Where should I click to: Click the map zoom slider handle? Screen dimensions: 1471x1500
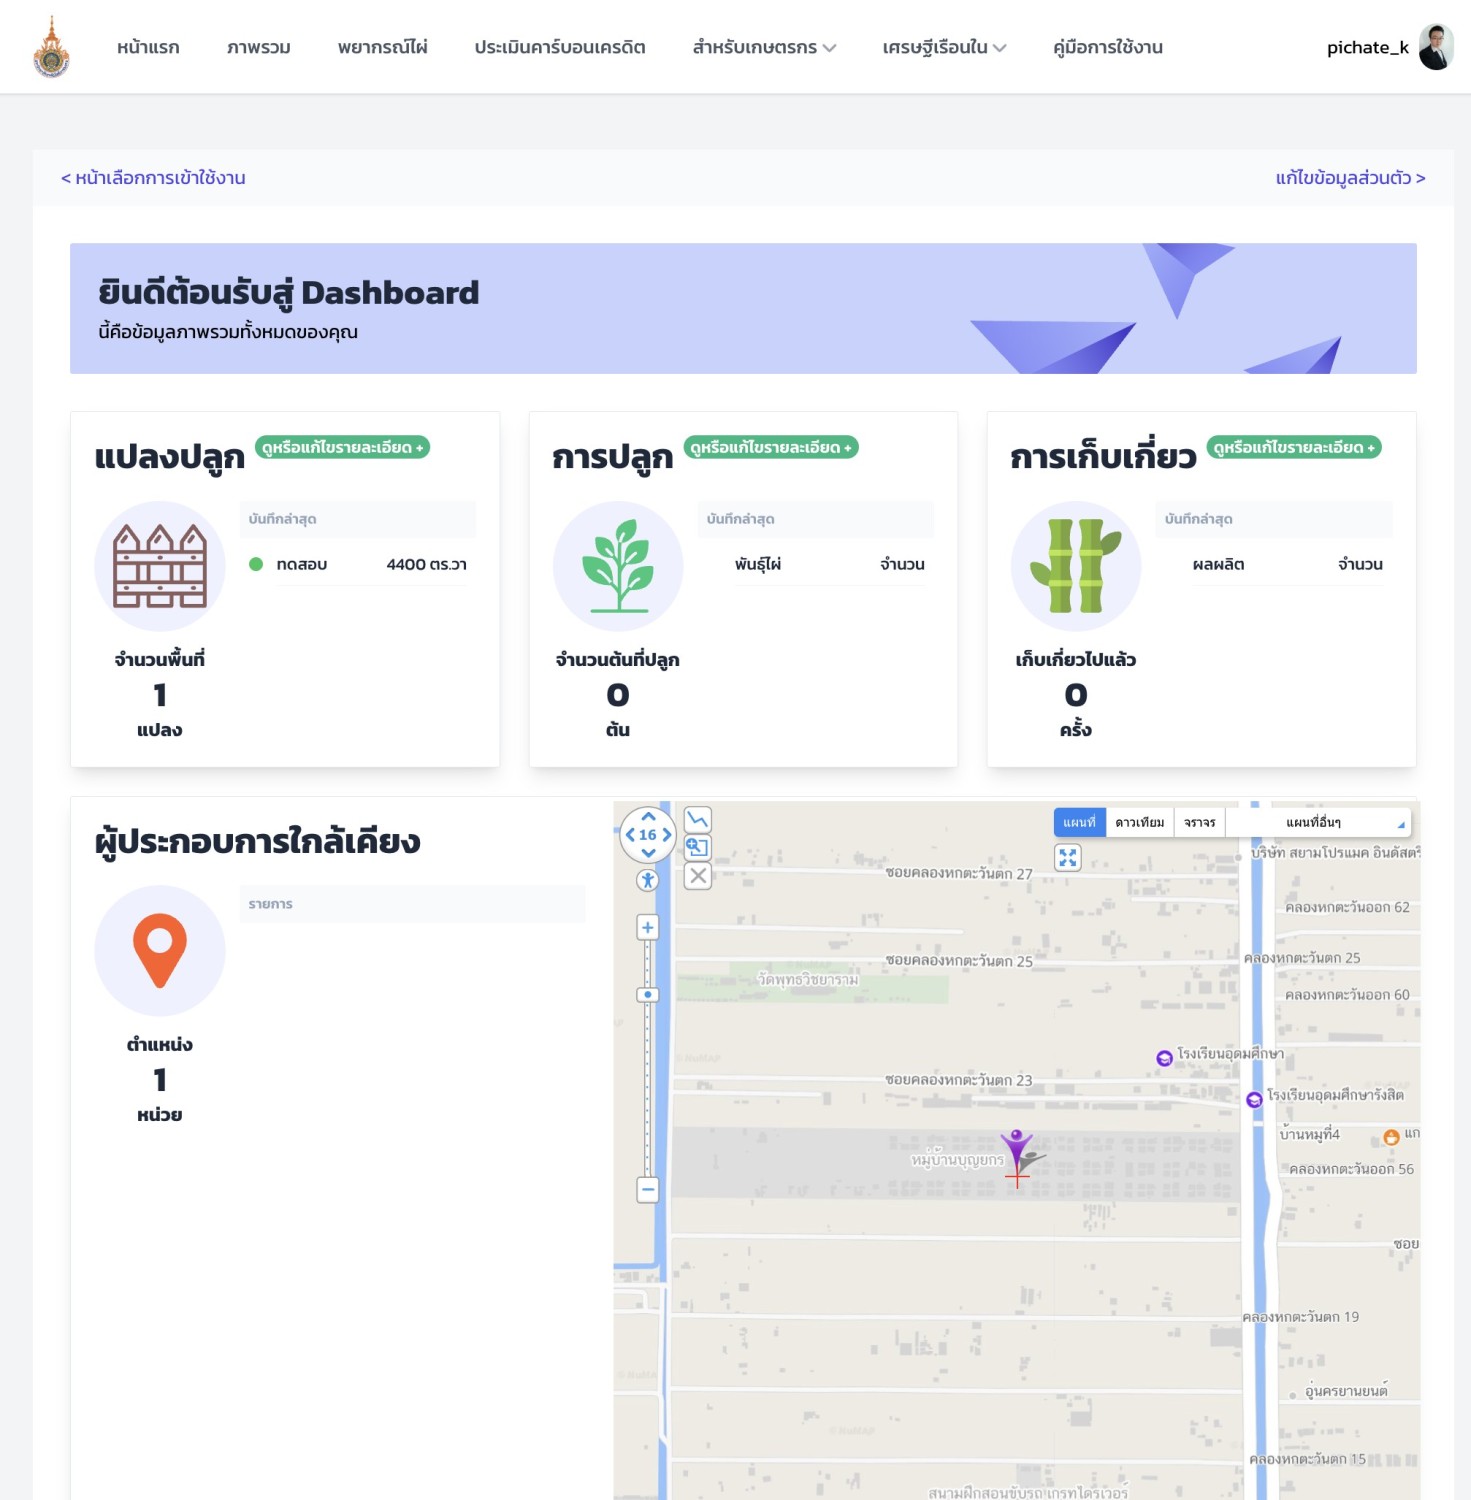(648, 995)
